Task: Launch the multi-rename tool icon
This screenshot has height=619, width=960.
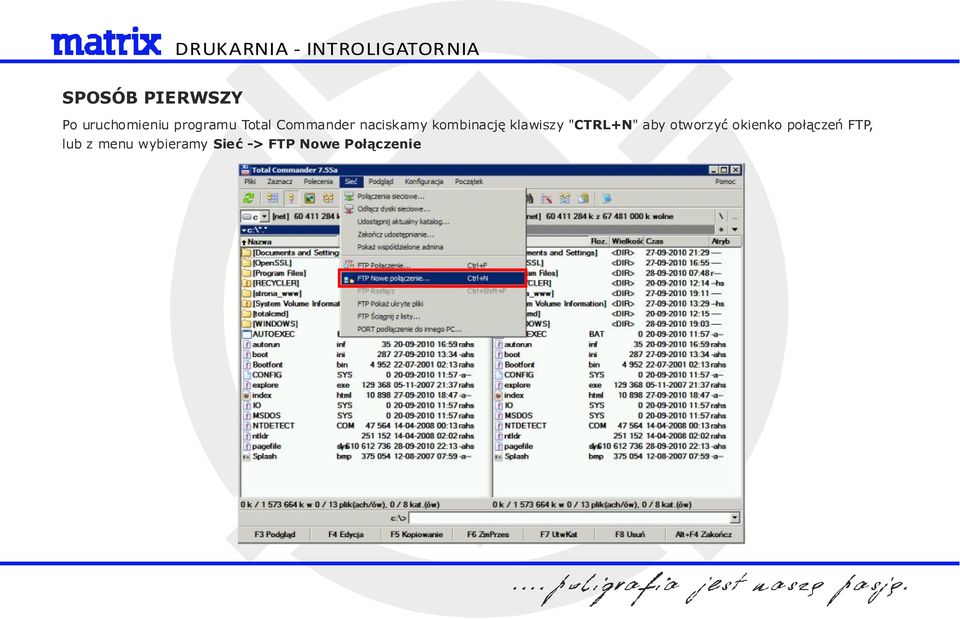Action: tap(546, 198)
